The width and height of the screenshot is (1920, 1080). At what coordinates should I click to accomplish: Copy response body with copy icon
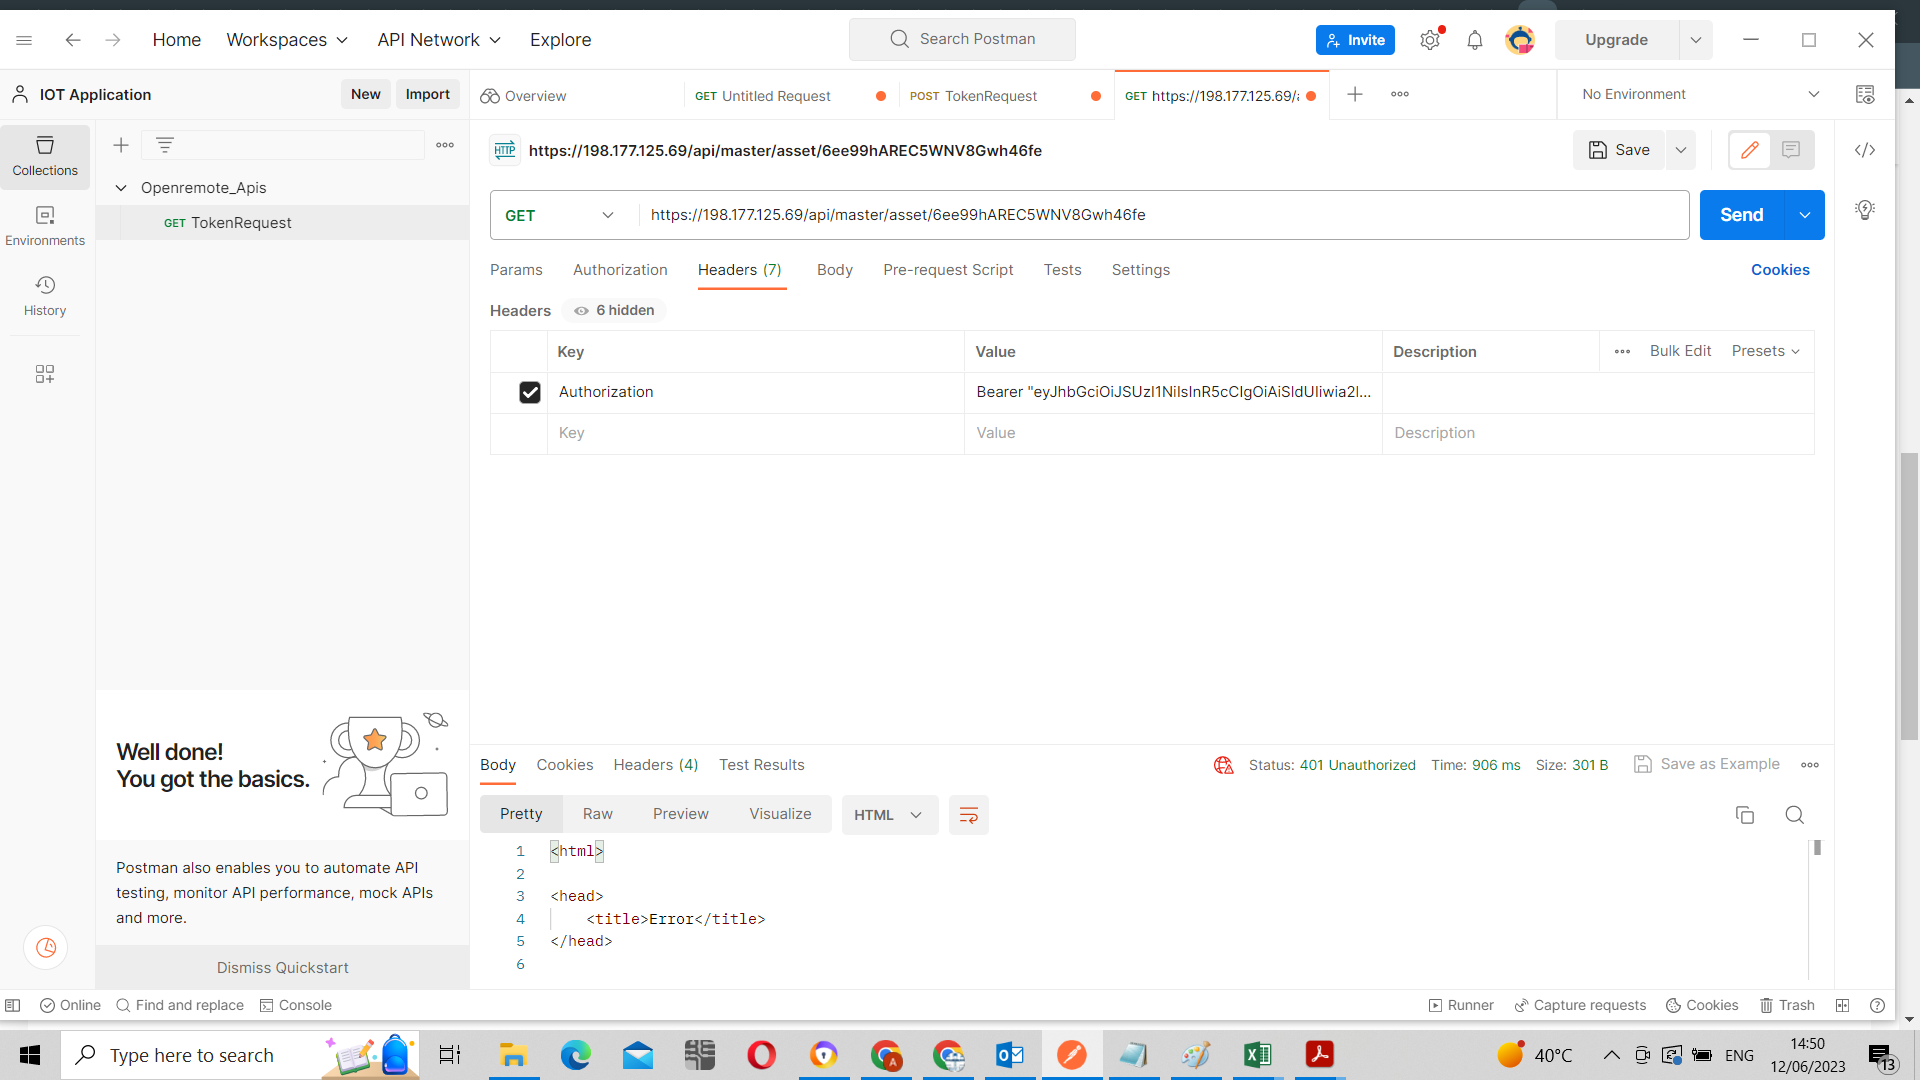pos(1745,815)
